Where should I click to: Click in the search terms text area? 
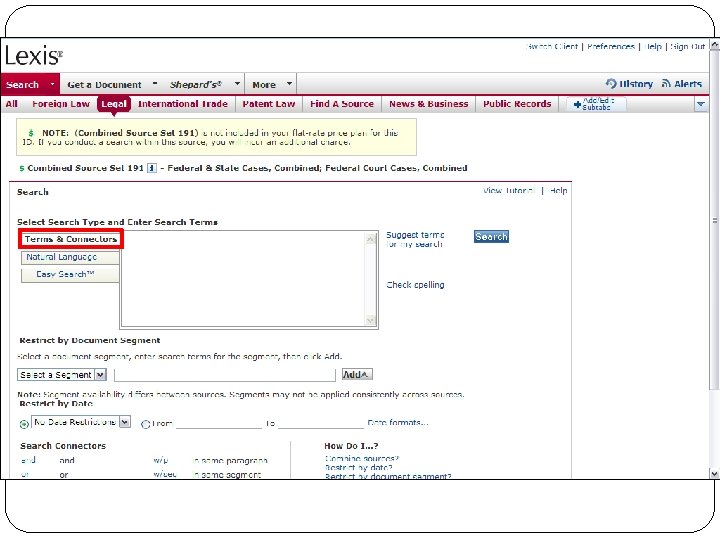[243, 280]
